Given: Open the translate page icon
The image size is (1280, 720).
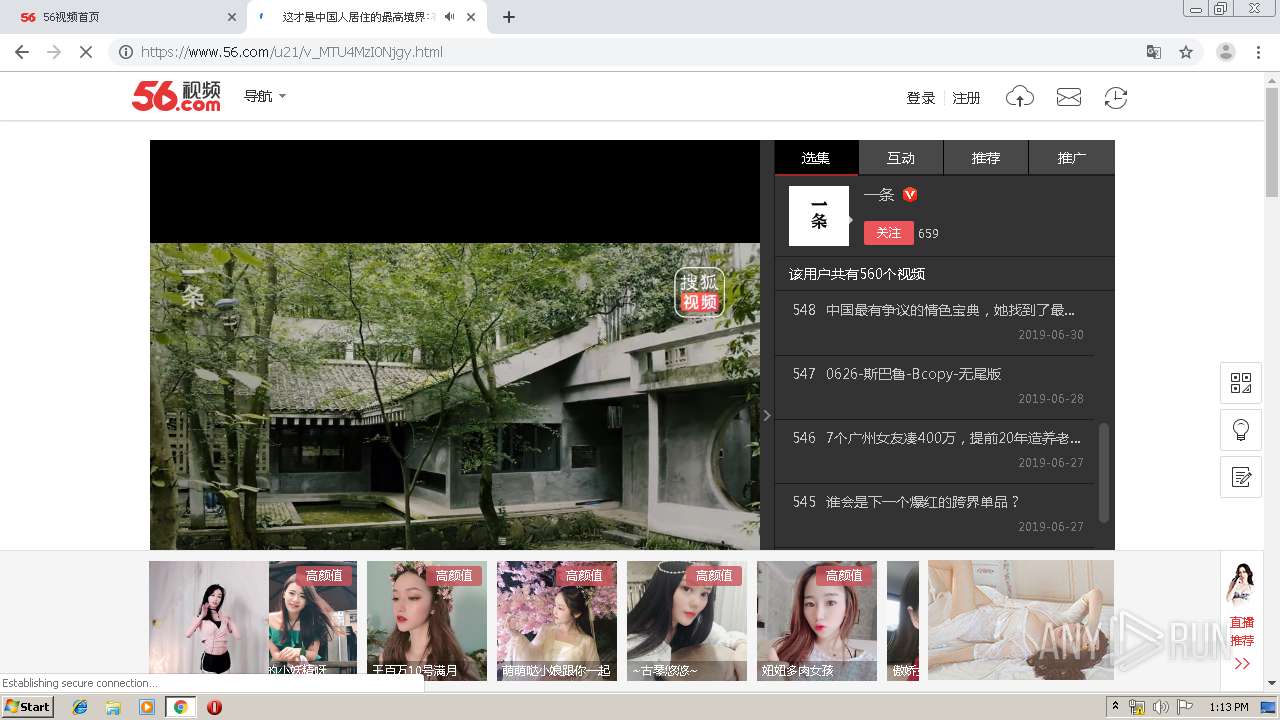Looking at the screenshot, I should 1154,52.
